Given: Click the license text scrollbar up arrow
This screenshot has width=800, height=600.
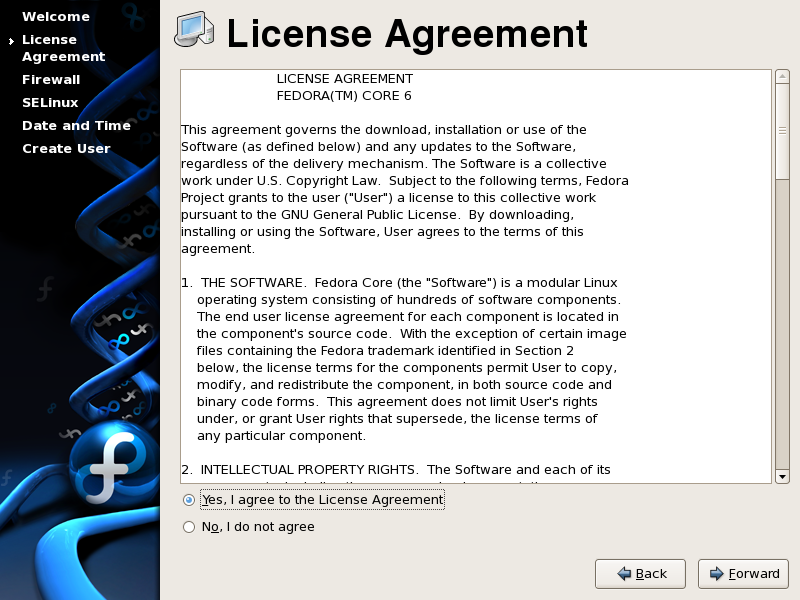Looking at the screenshot, I should [x=782, y=77].
